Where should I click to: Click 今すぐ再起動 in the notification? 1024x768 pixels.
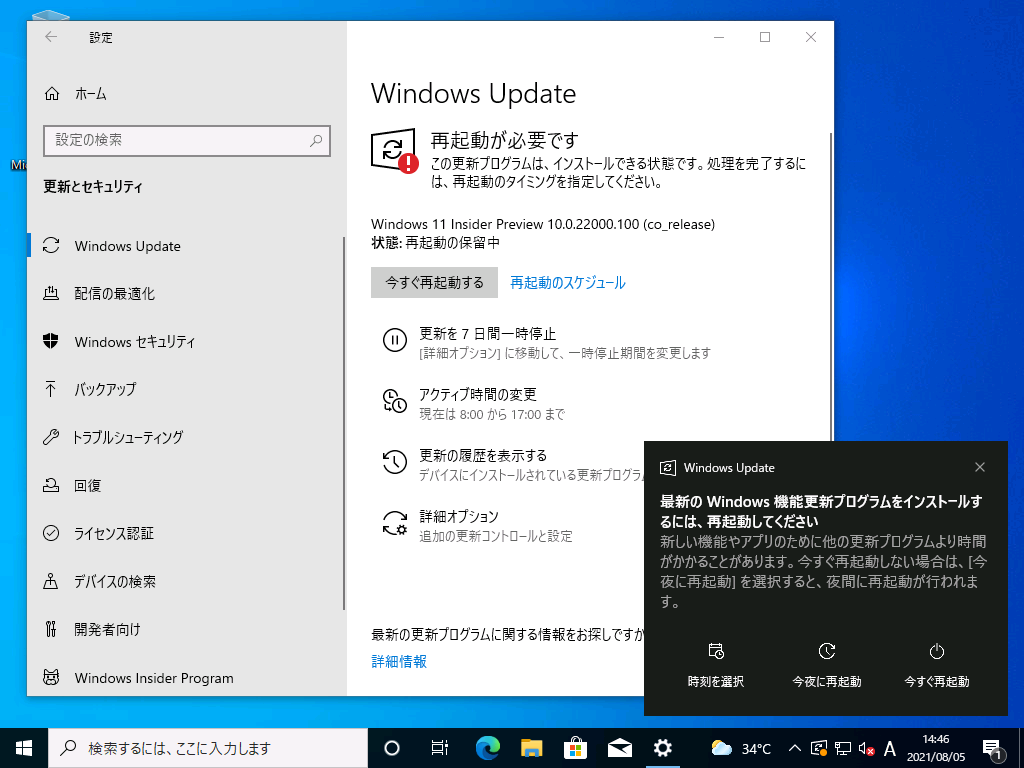pos(936,665)
